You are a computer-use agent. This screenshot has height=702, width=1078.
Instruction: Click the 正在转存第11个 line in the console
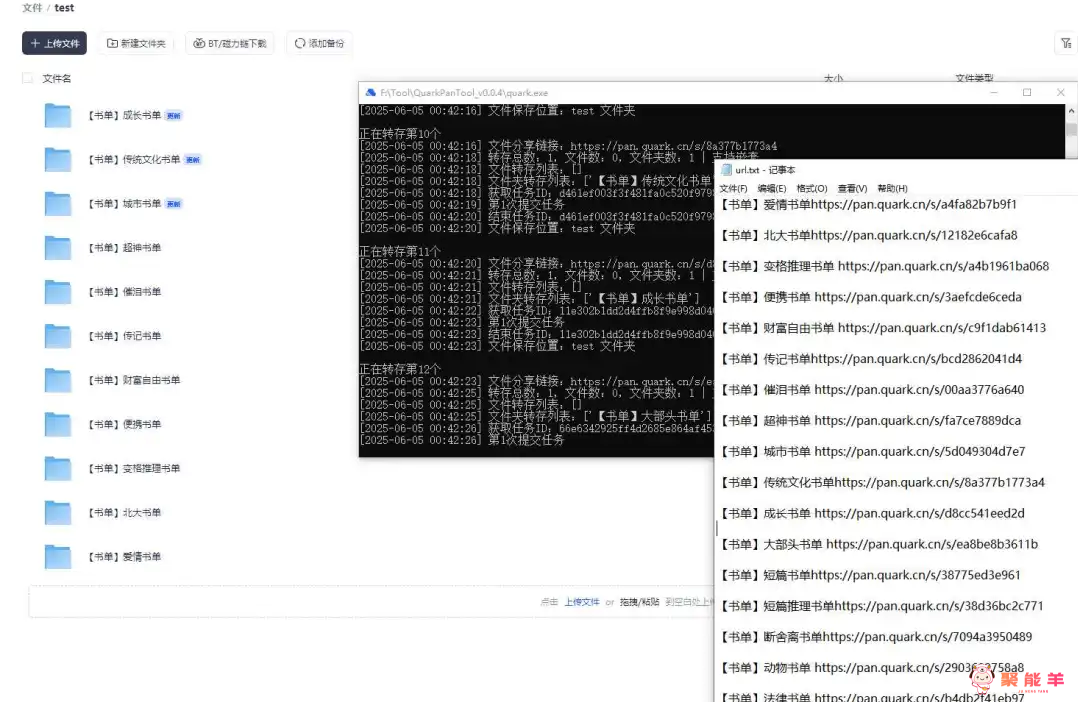click(x=400, y=252)
